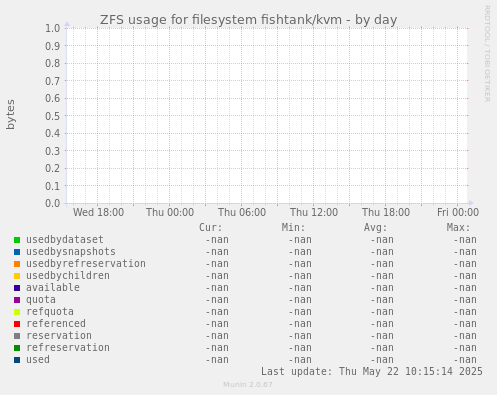Click the Munin 2.0.67 footer text
This screenshot has height=395, width=497.
[248, 385]
